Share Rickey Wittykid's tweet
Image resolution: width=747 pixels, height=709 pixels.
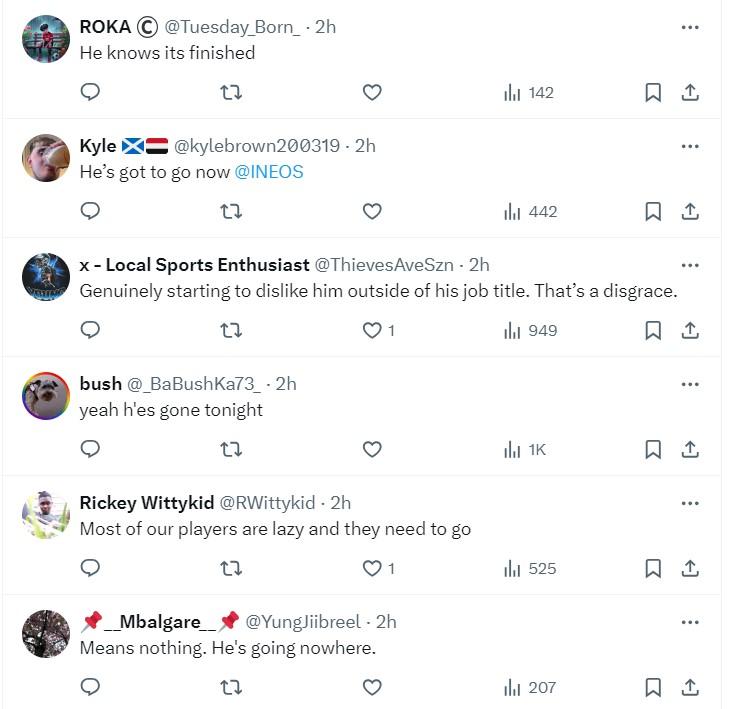click(689, 568)
